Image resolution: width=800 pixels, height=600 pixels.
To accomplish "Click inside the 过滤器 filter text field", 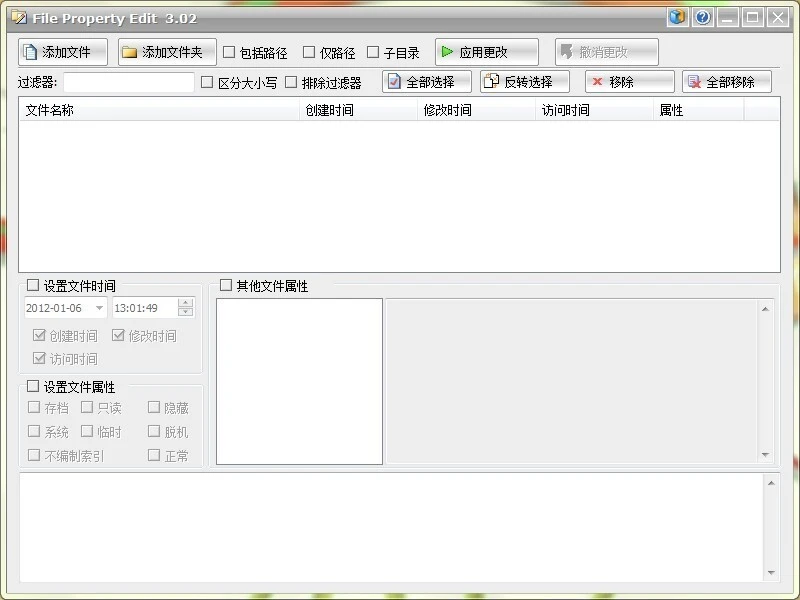I will (129, 82).
